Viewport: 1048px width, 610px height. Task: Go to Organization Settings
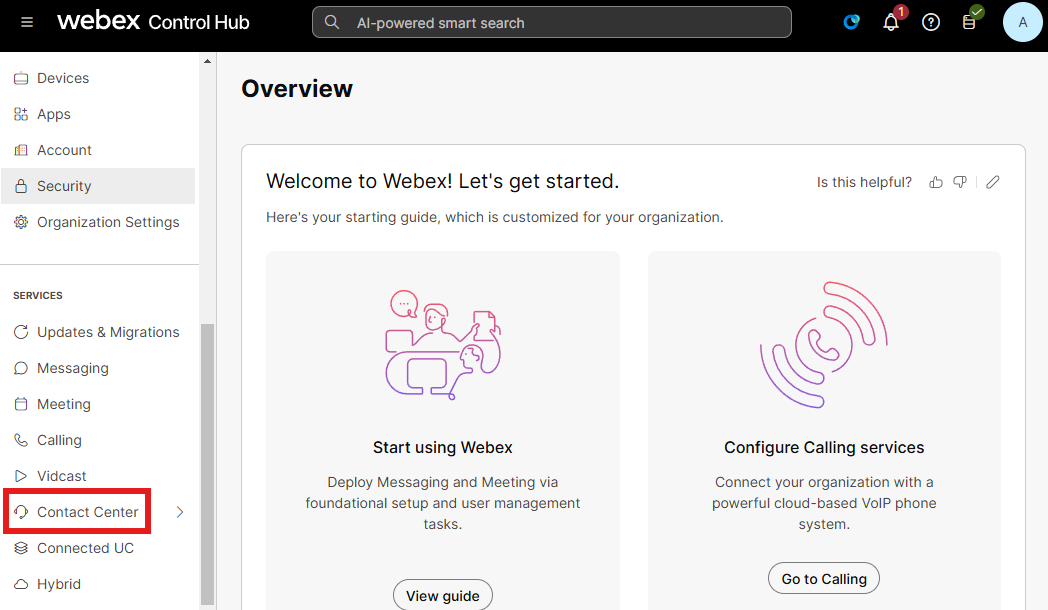click(108, 222)
